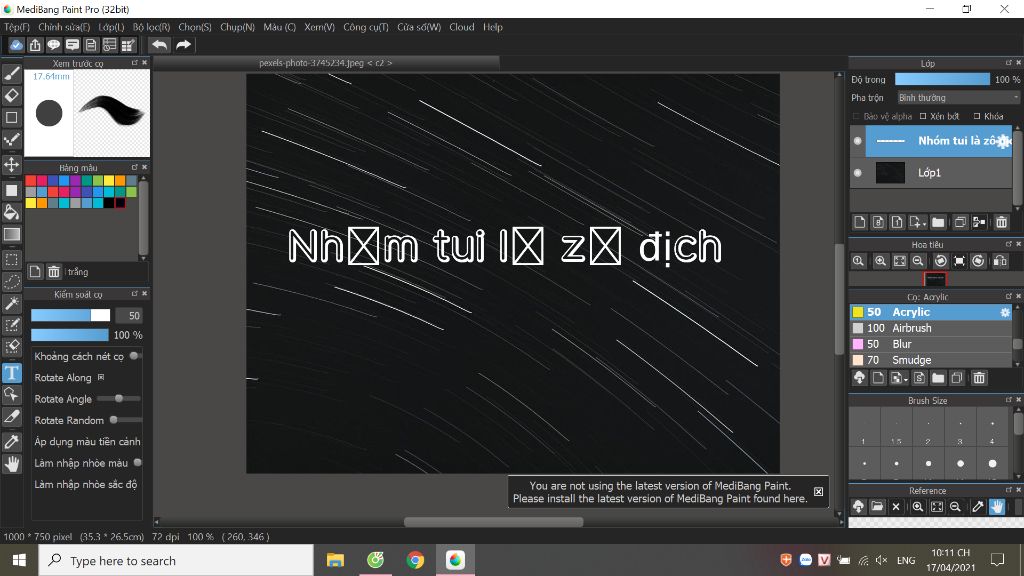Toggle the Bảo vệ alpha checkbox
Screen dimensions: 1024x576
(856, 116)
